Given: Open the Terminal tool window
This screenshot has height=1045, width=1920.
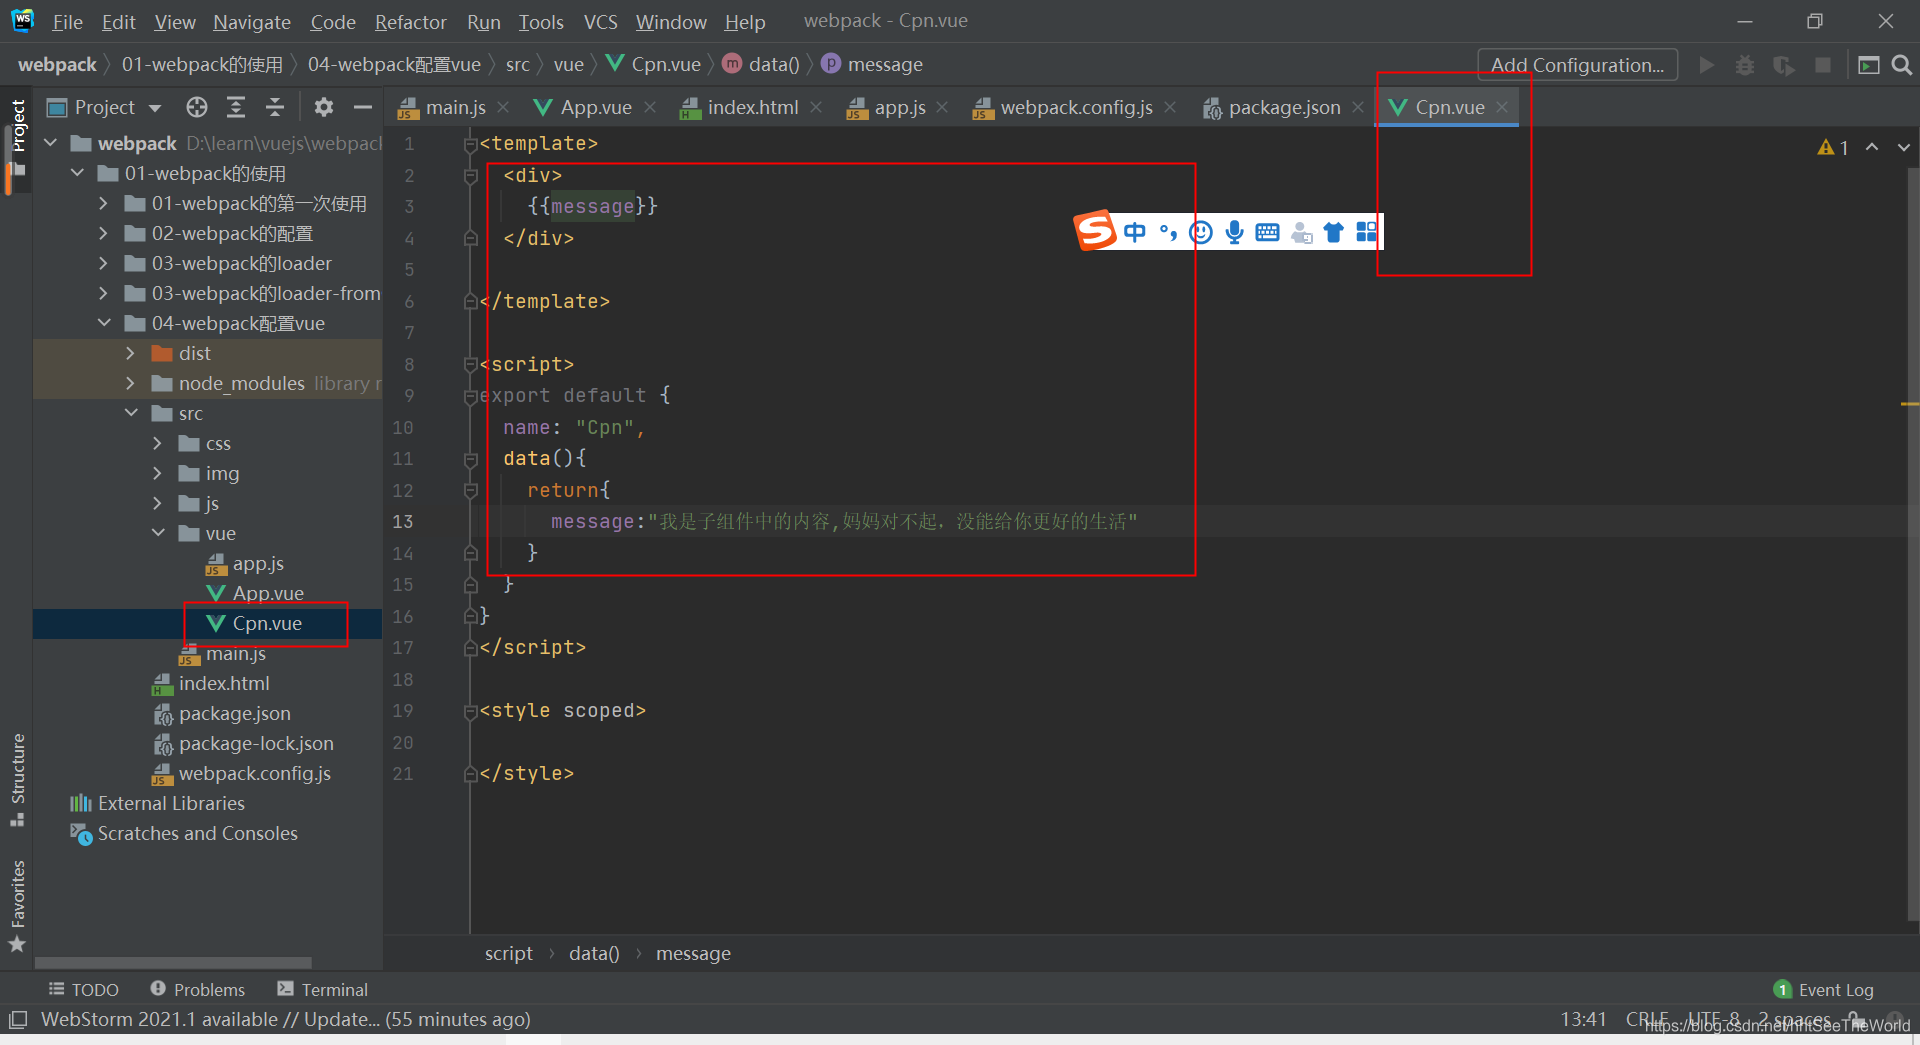Looking at the screenshot, I should point(323,989).
